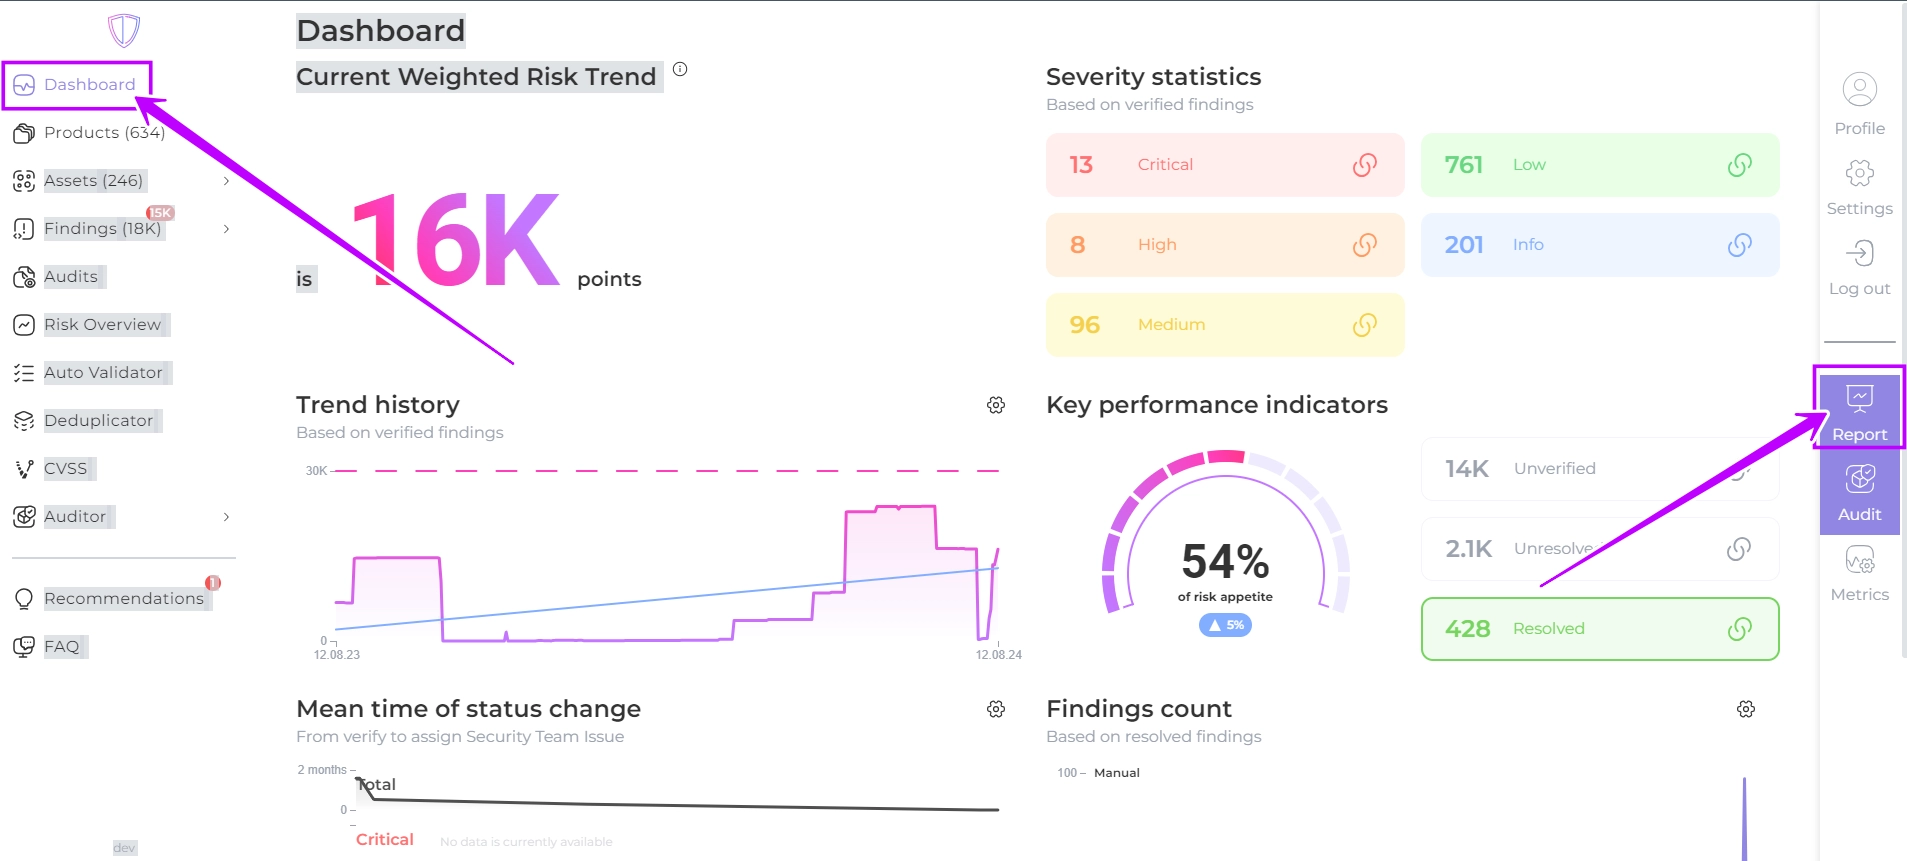Select the Resolved findings card
Image resolution: width=1907 pixels, height=861 pixels.
click(1599, 629)
